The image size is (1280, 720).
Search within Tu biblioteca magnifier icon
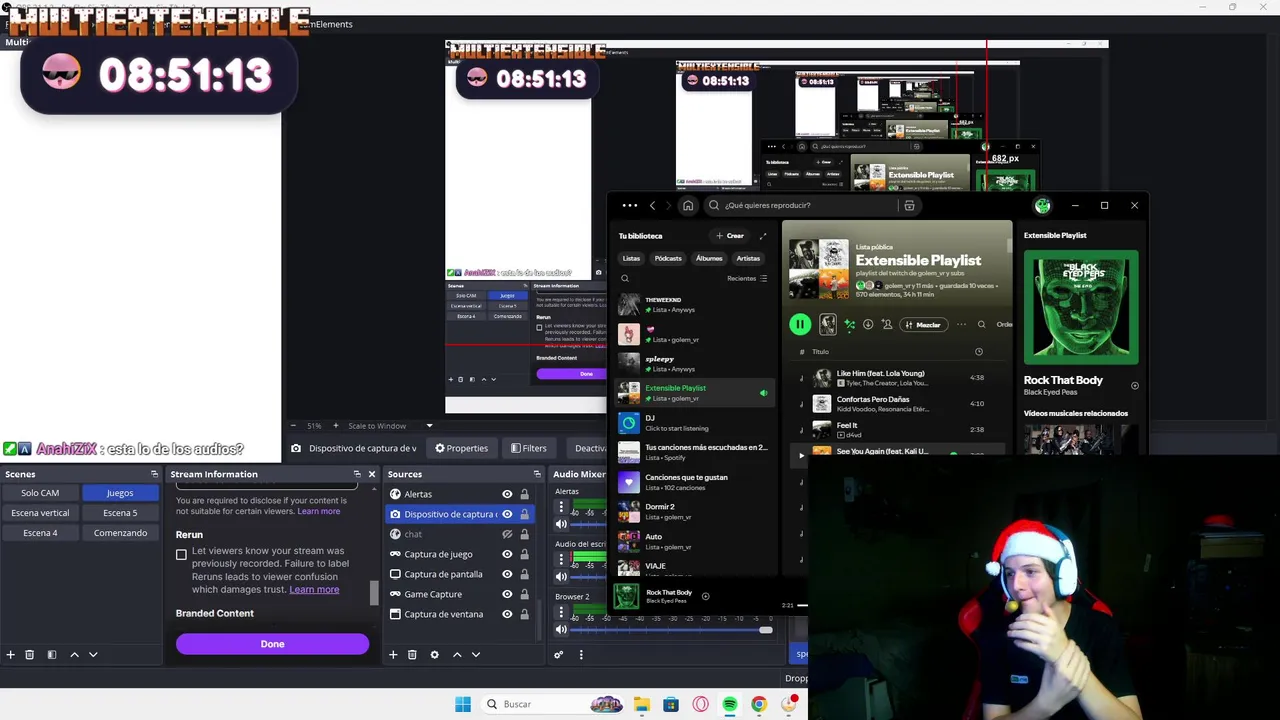tap(625, 279)
